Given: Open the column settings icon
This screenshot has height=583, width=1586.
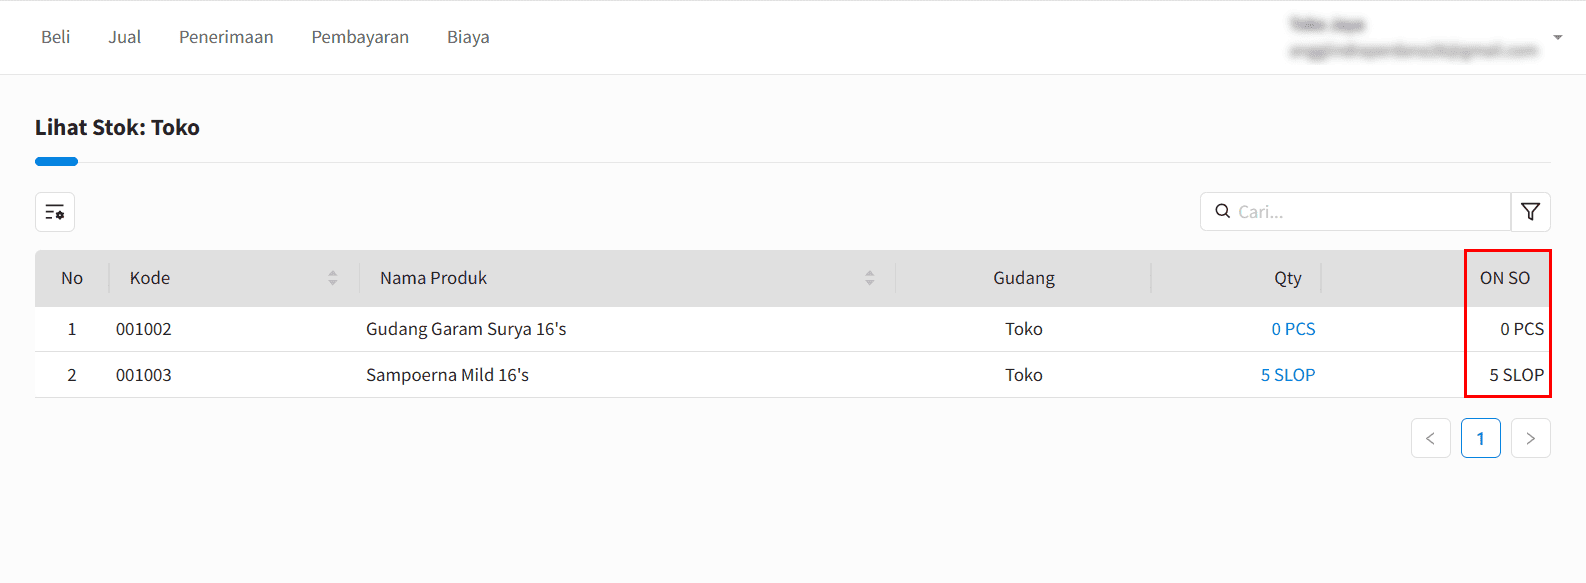Looking at the screenshot, I should click(x=55, y=212).
